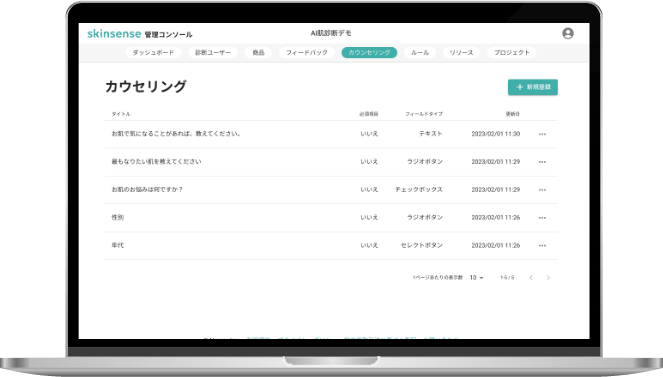Switch to the 診断ユーザー tab
This screenshot has width=663, height=377.
(x=213, y=52)
